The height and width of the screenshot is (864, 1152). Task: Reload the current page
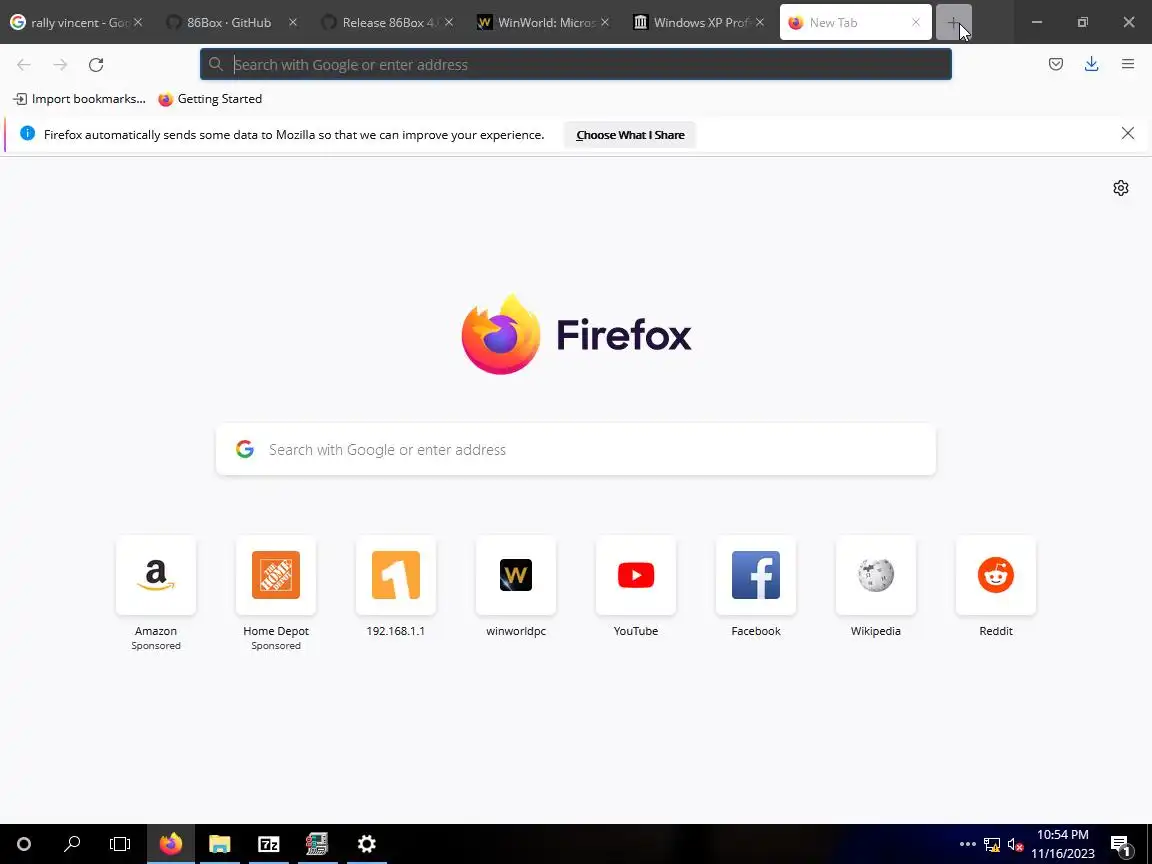coord(96,65)
